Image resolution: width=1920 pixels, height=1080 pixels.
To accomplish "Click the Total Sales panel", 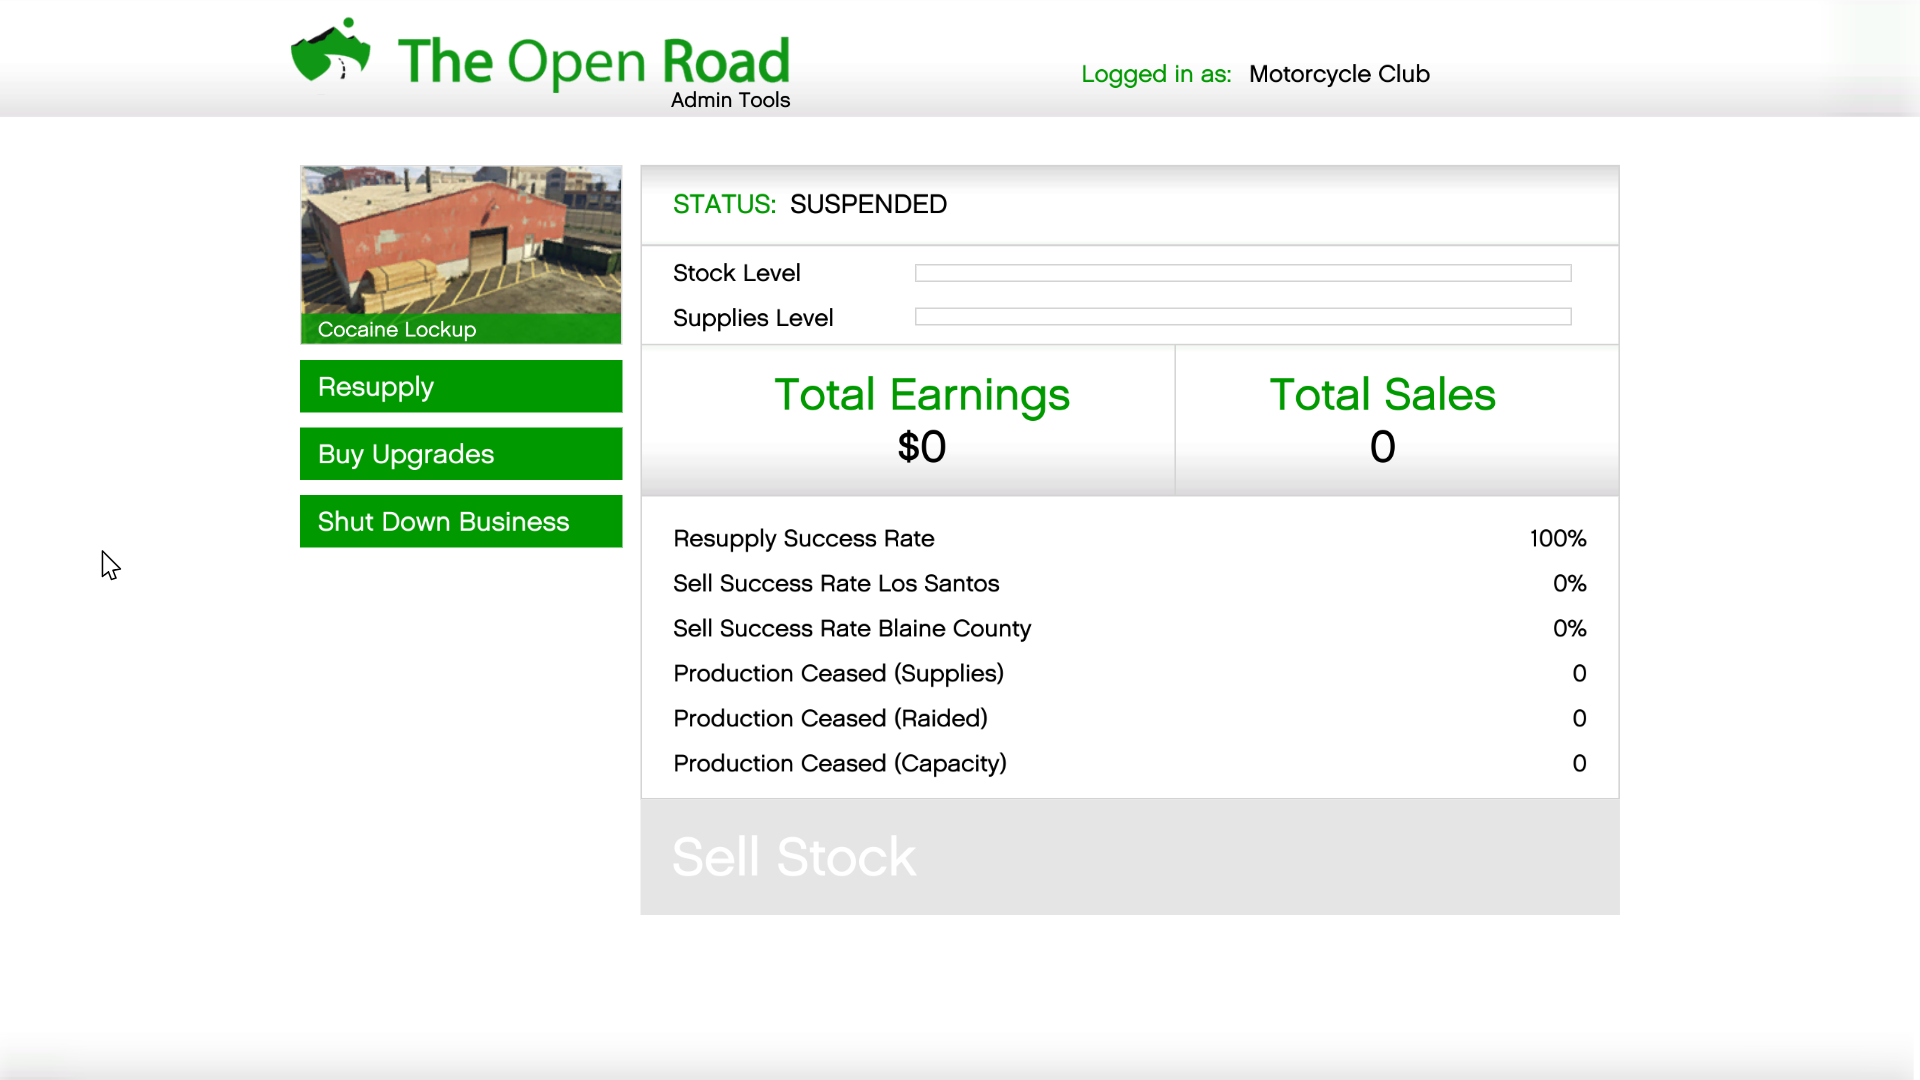I will (x=1396, y=420).
